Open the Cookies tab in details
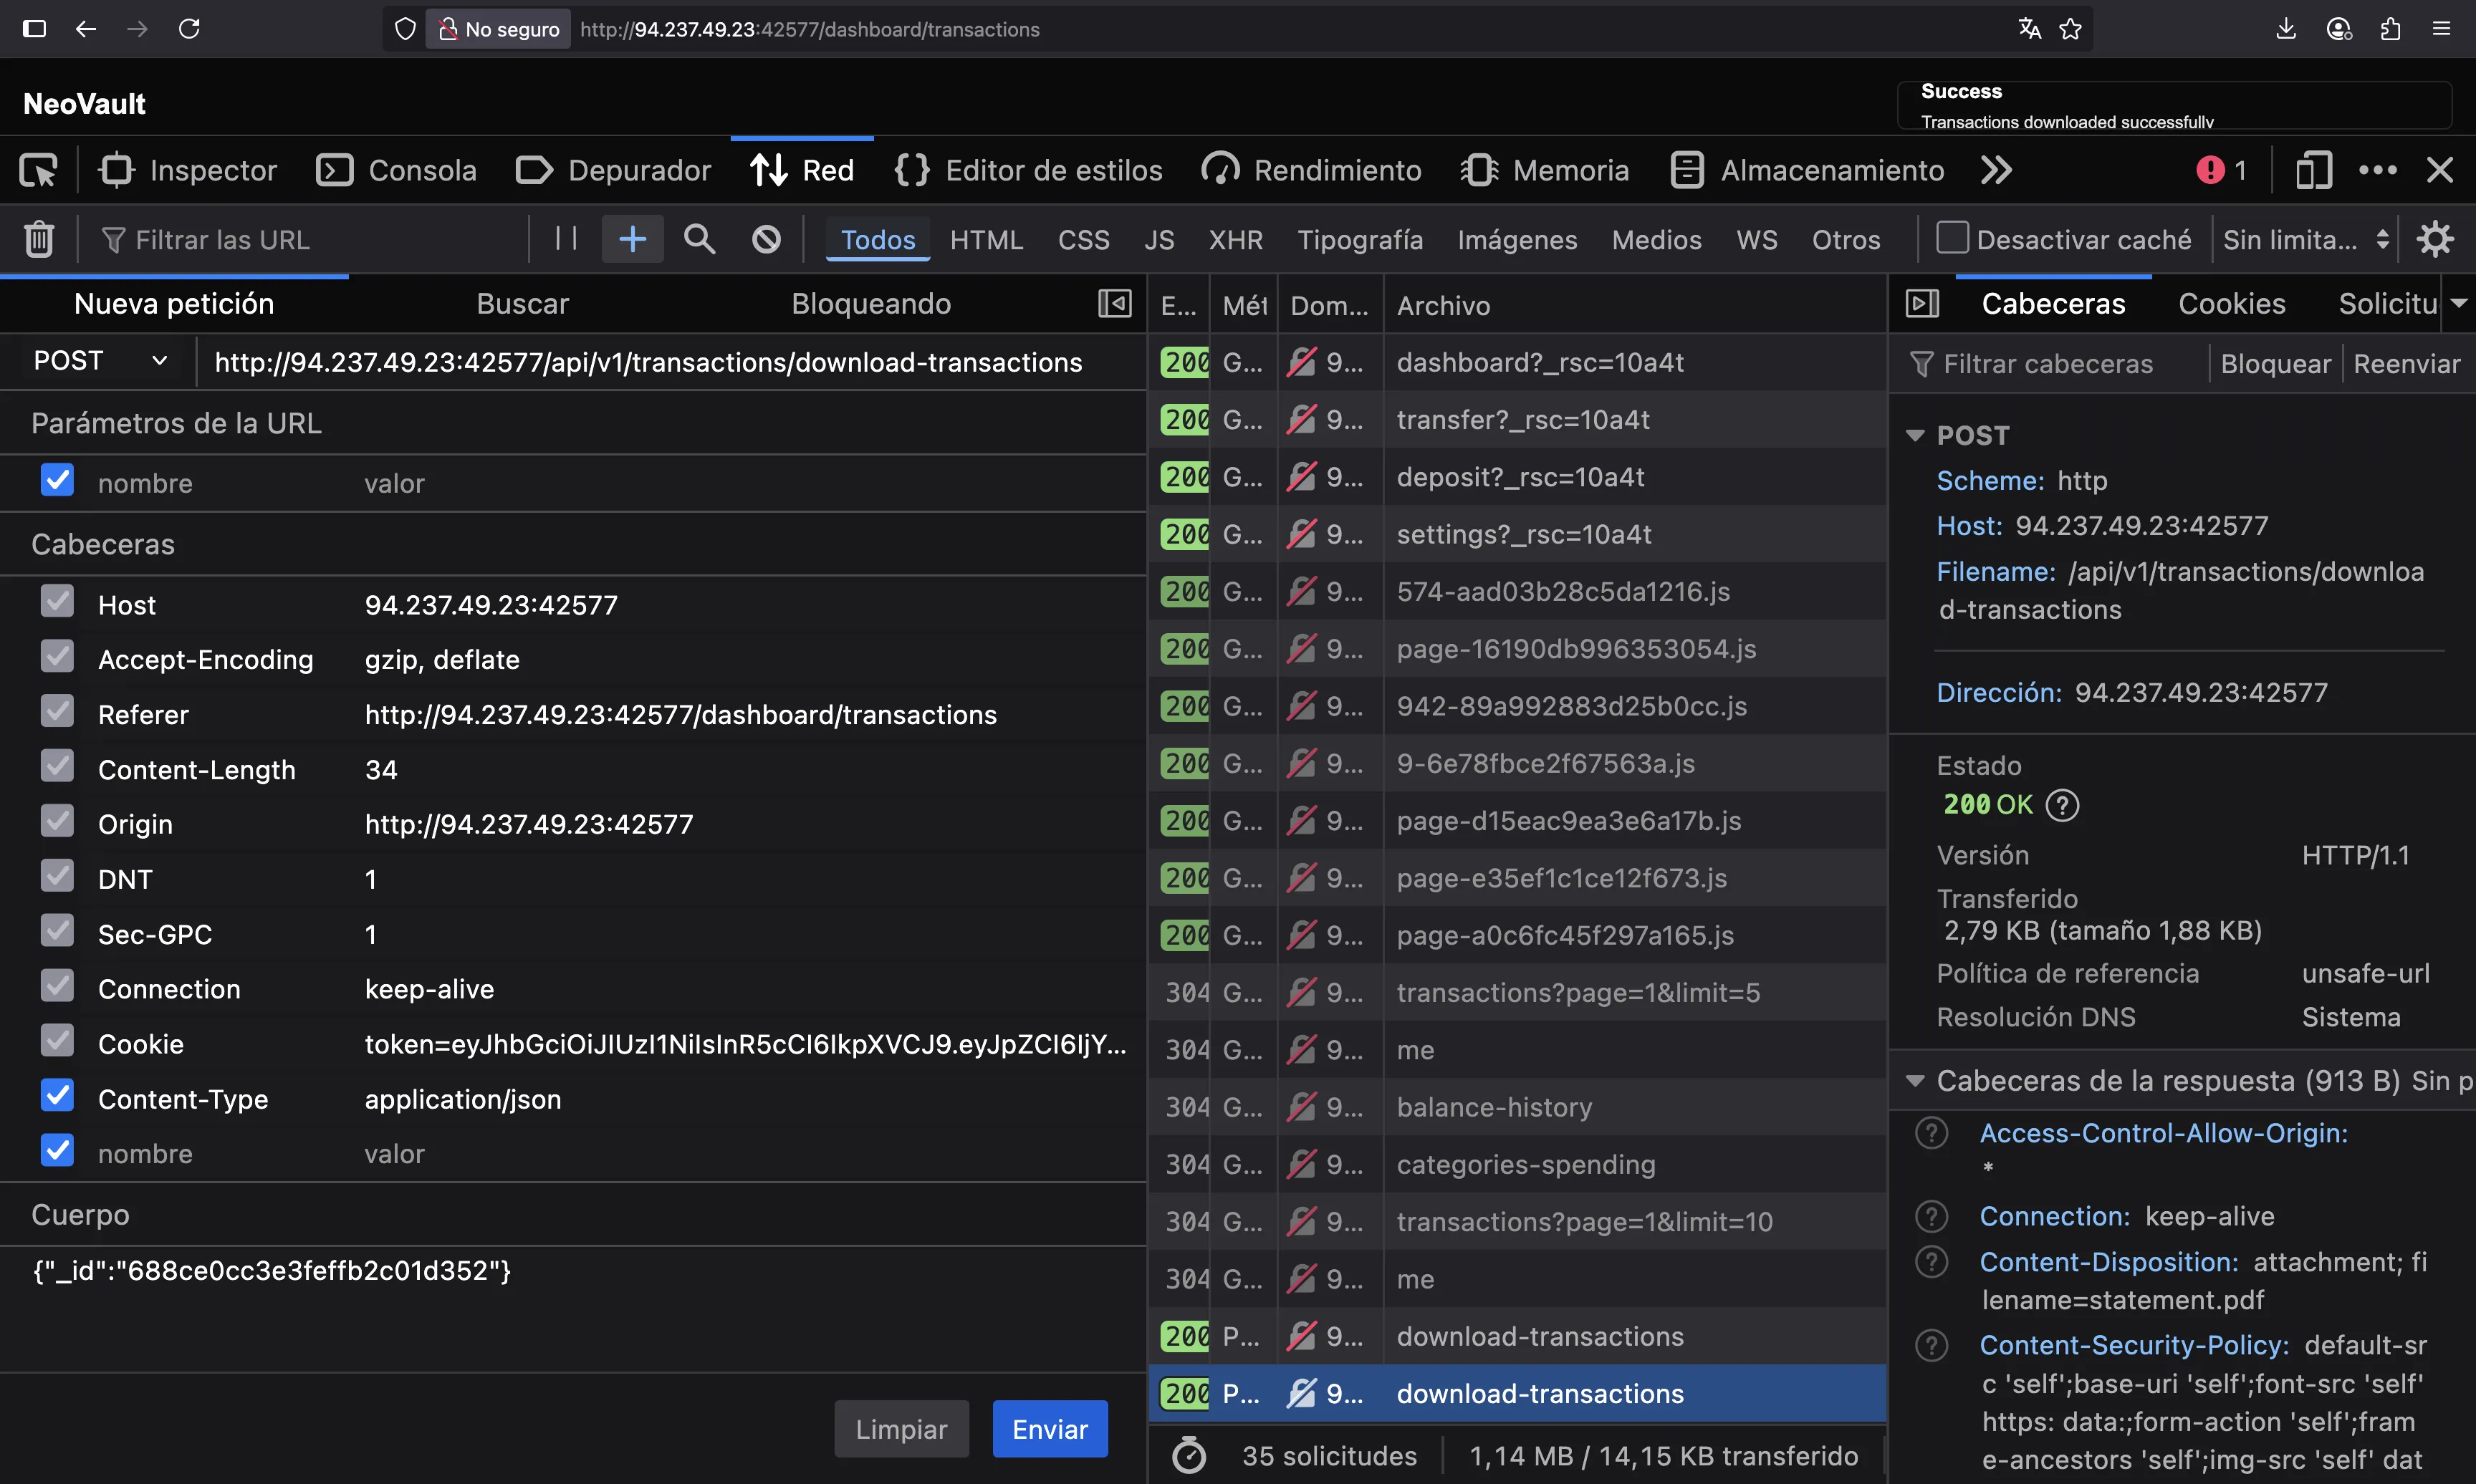 click(x=2232, y=304)
